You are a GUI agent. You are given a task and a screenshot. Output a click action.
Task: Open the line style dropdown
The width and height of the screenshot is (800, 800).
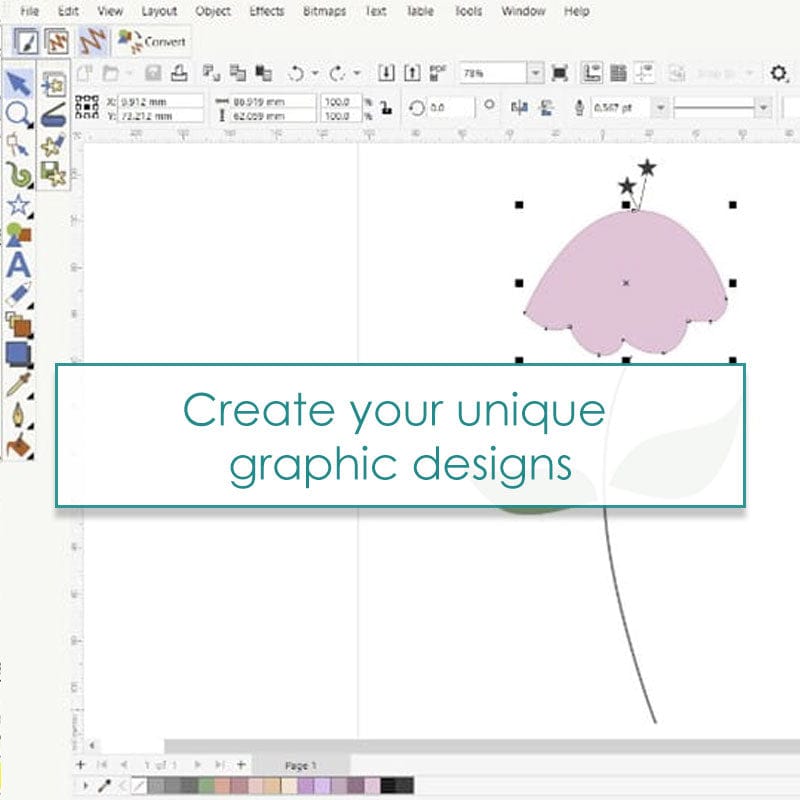click(763, 107)
